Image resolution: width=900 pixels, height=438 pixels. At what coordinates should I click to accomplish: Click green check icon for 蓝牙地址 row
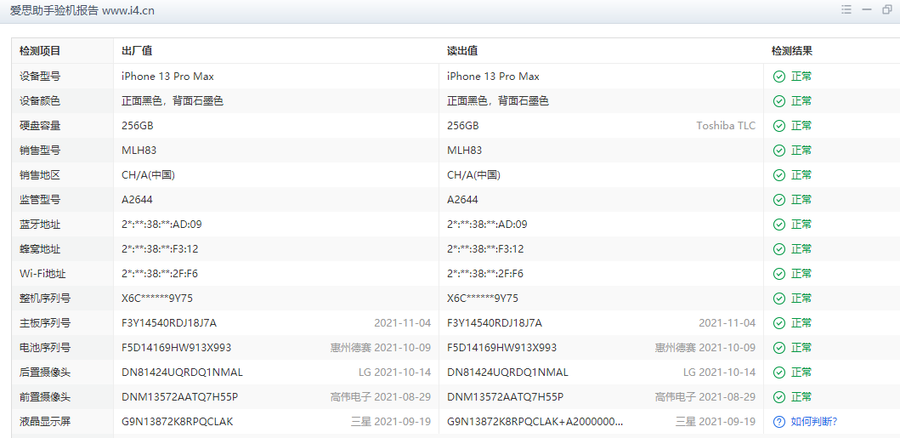[x=779, y=224]
